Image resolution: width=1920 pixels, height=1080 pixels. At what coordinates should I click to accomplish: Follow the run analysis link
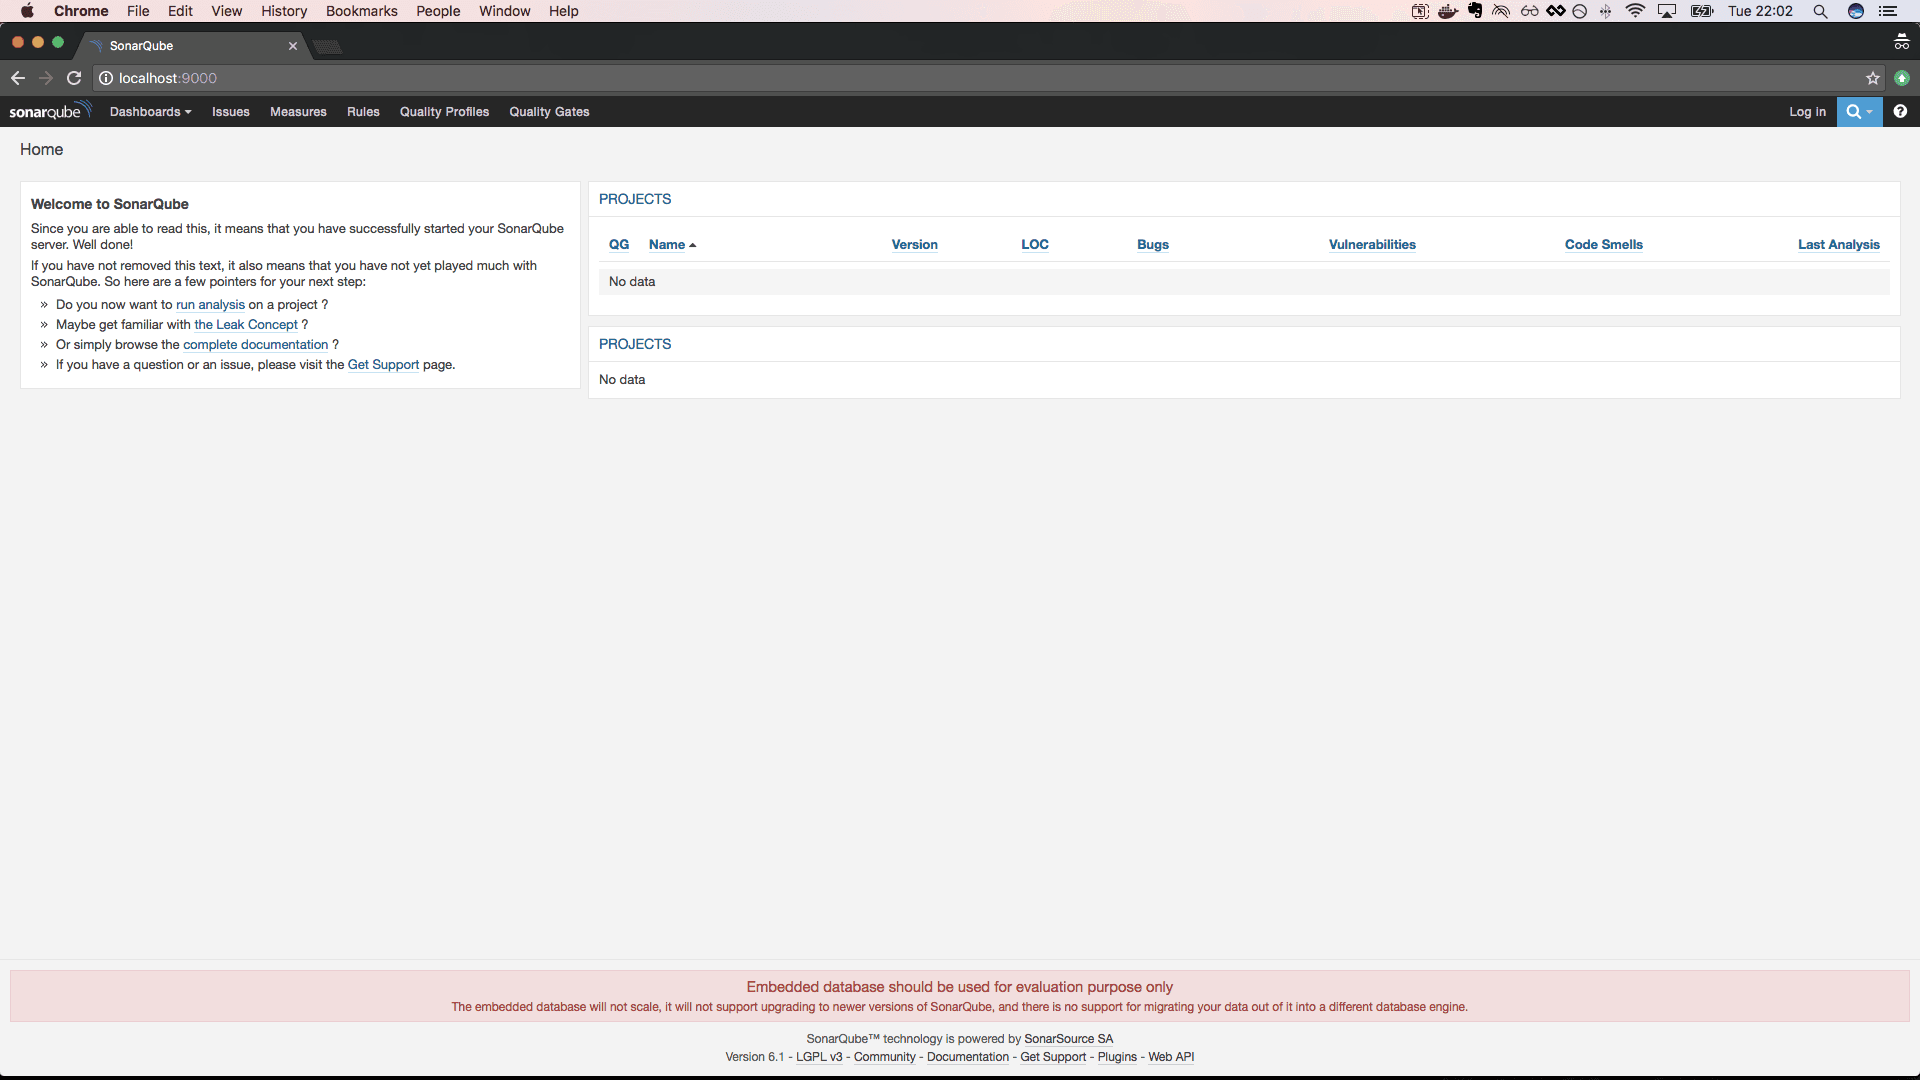click(x=210, y=305)
